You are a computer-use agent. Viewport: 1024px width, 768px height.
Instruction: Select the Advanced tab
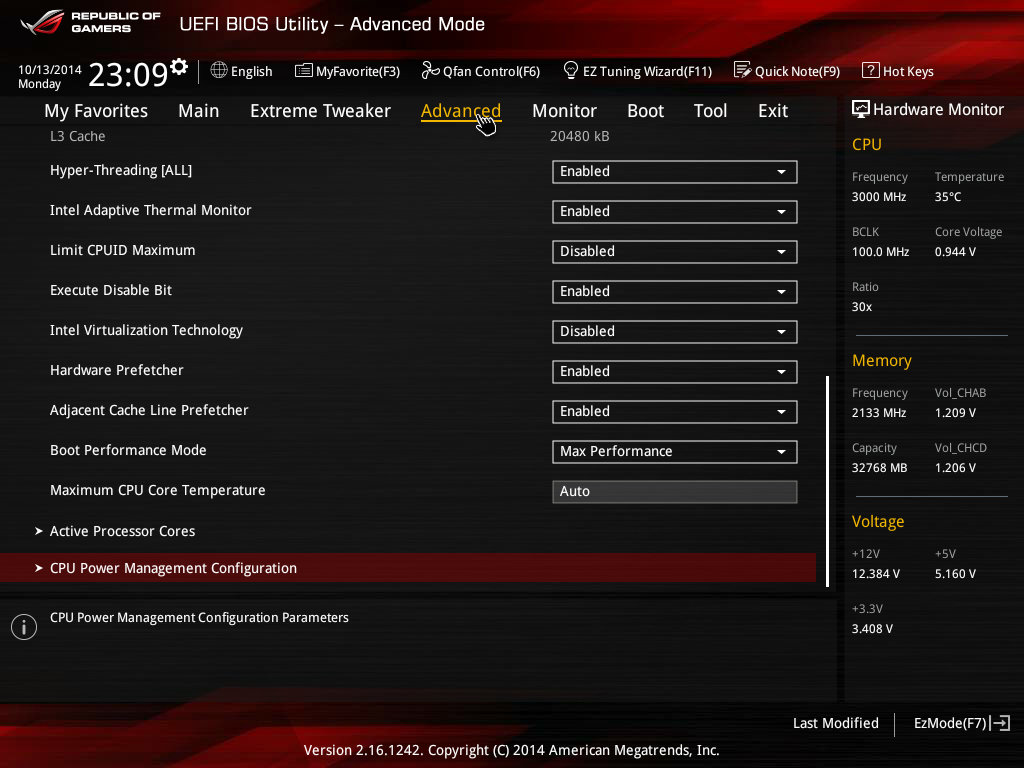click(x=461, y=111)
